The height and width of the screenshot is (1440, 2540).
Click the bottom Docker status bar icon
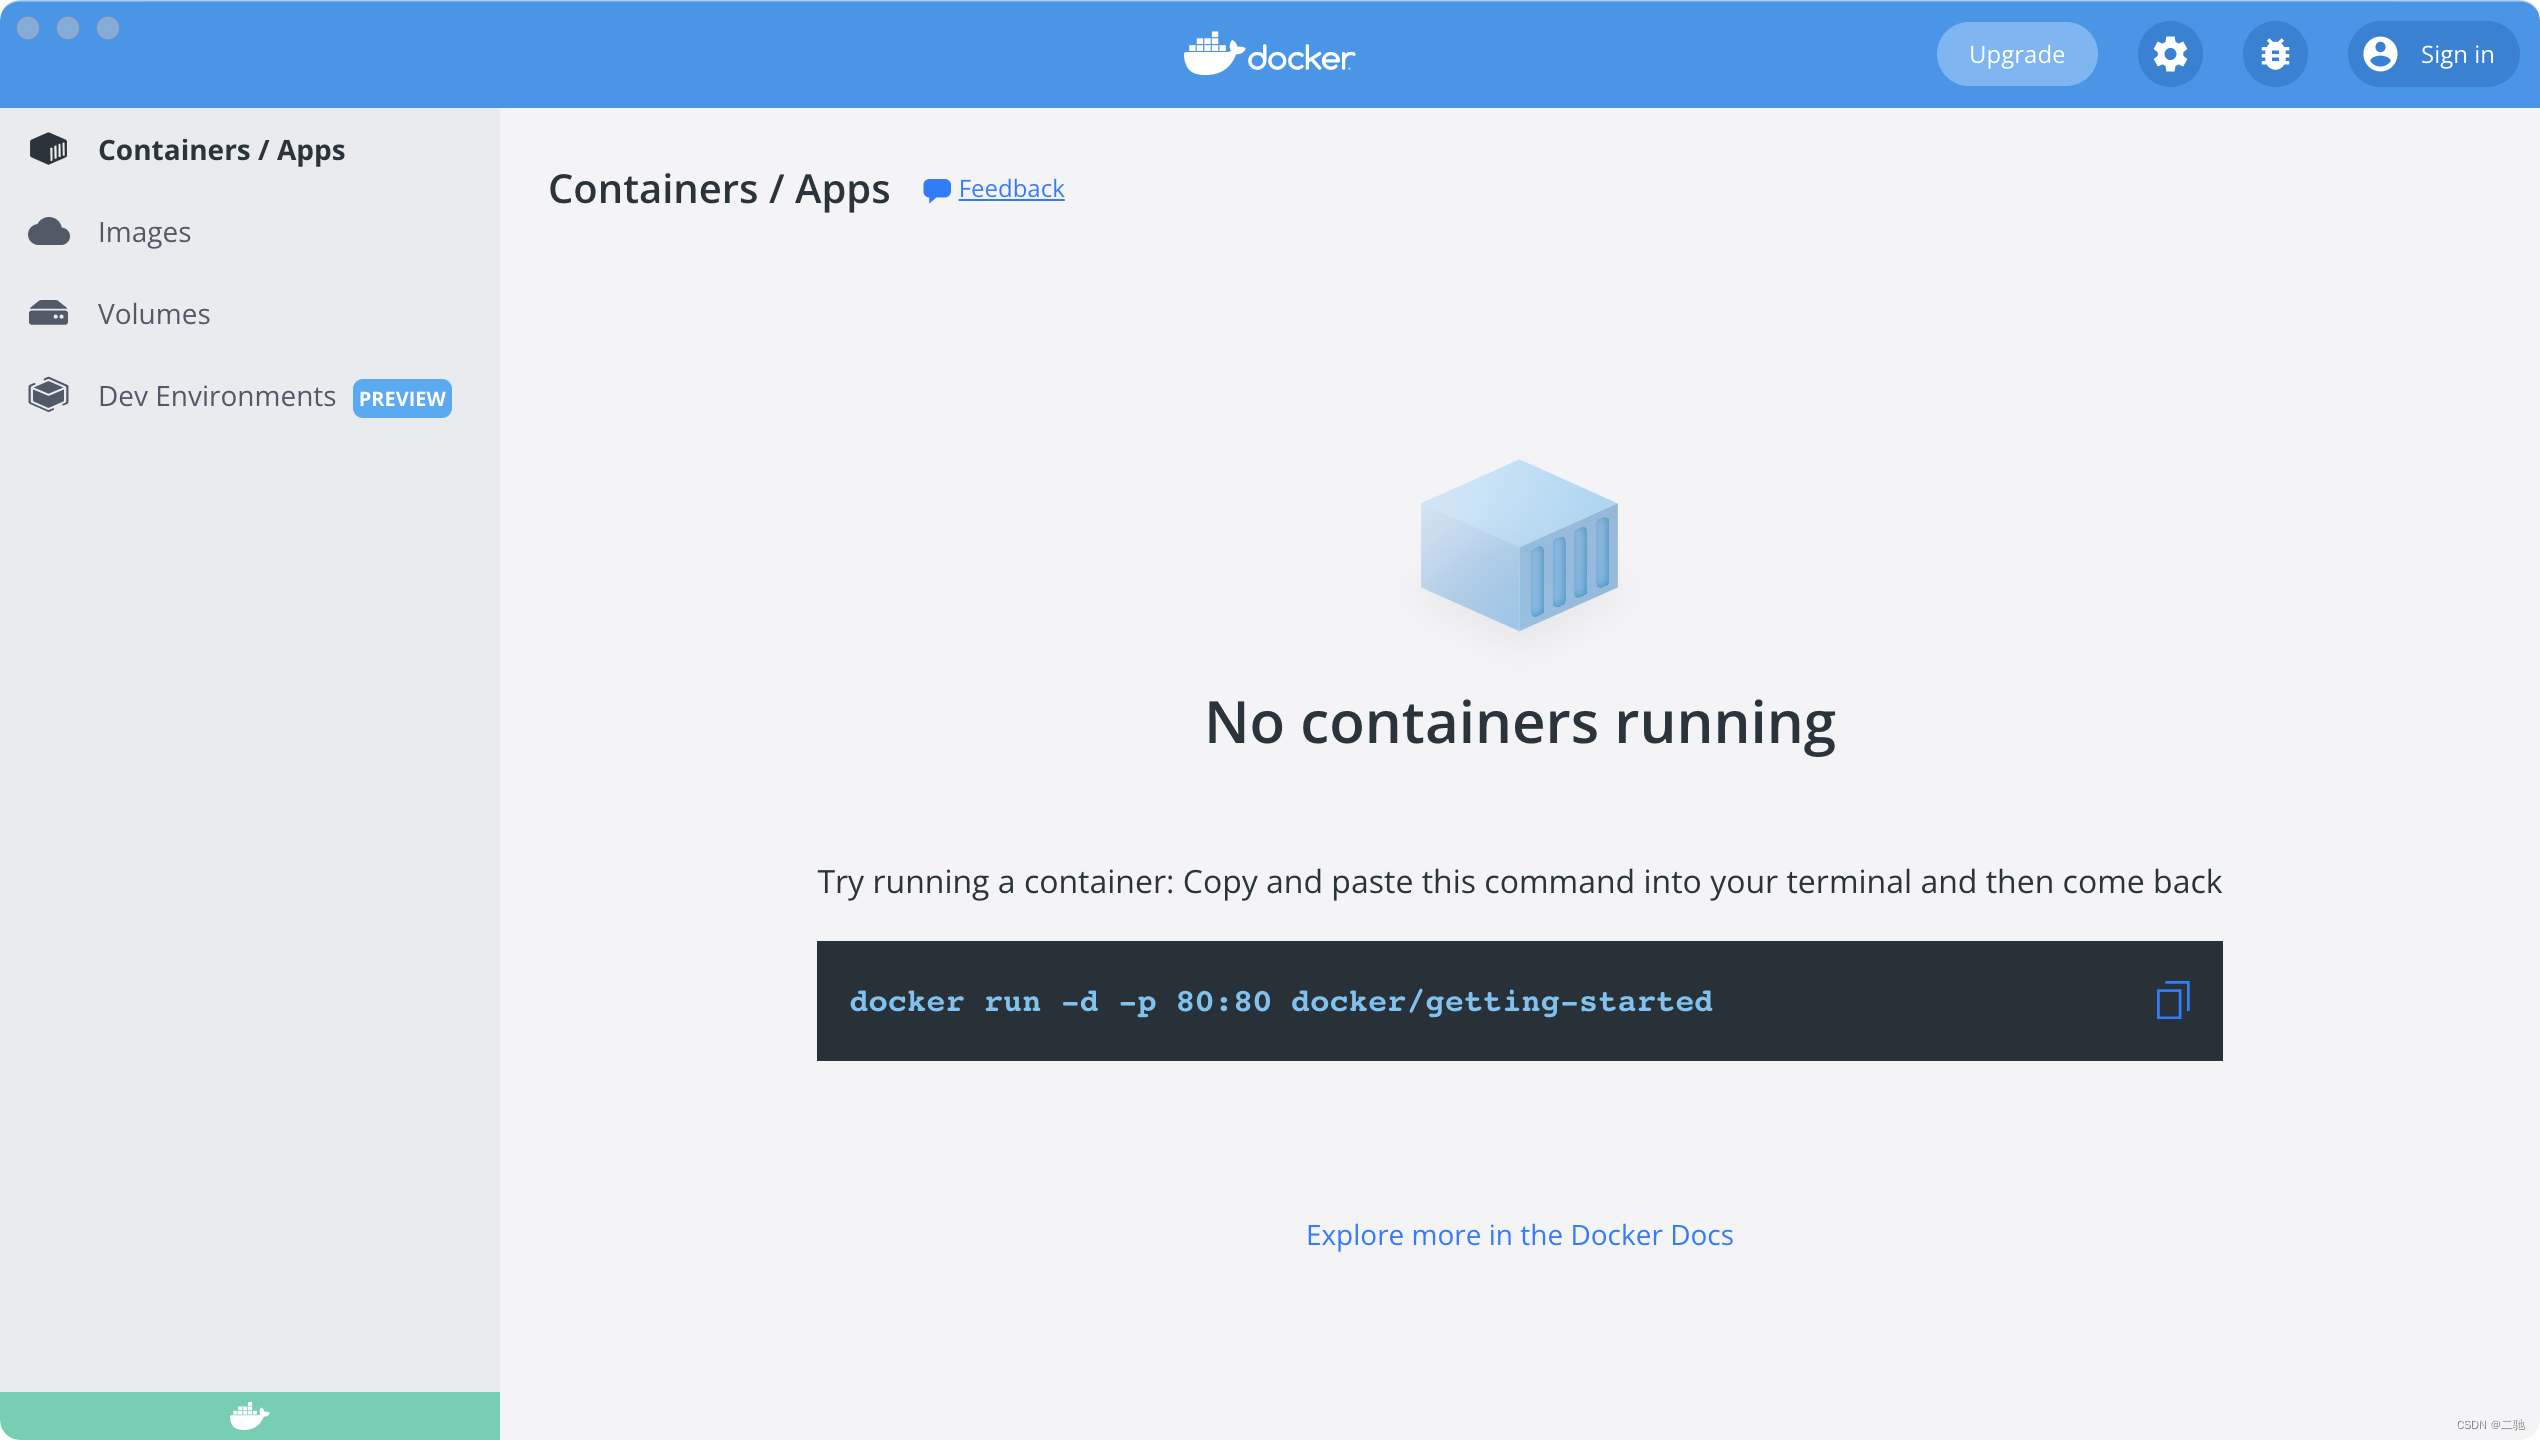coord(248,1412)
